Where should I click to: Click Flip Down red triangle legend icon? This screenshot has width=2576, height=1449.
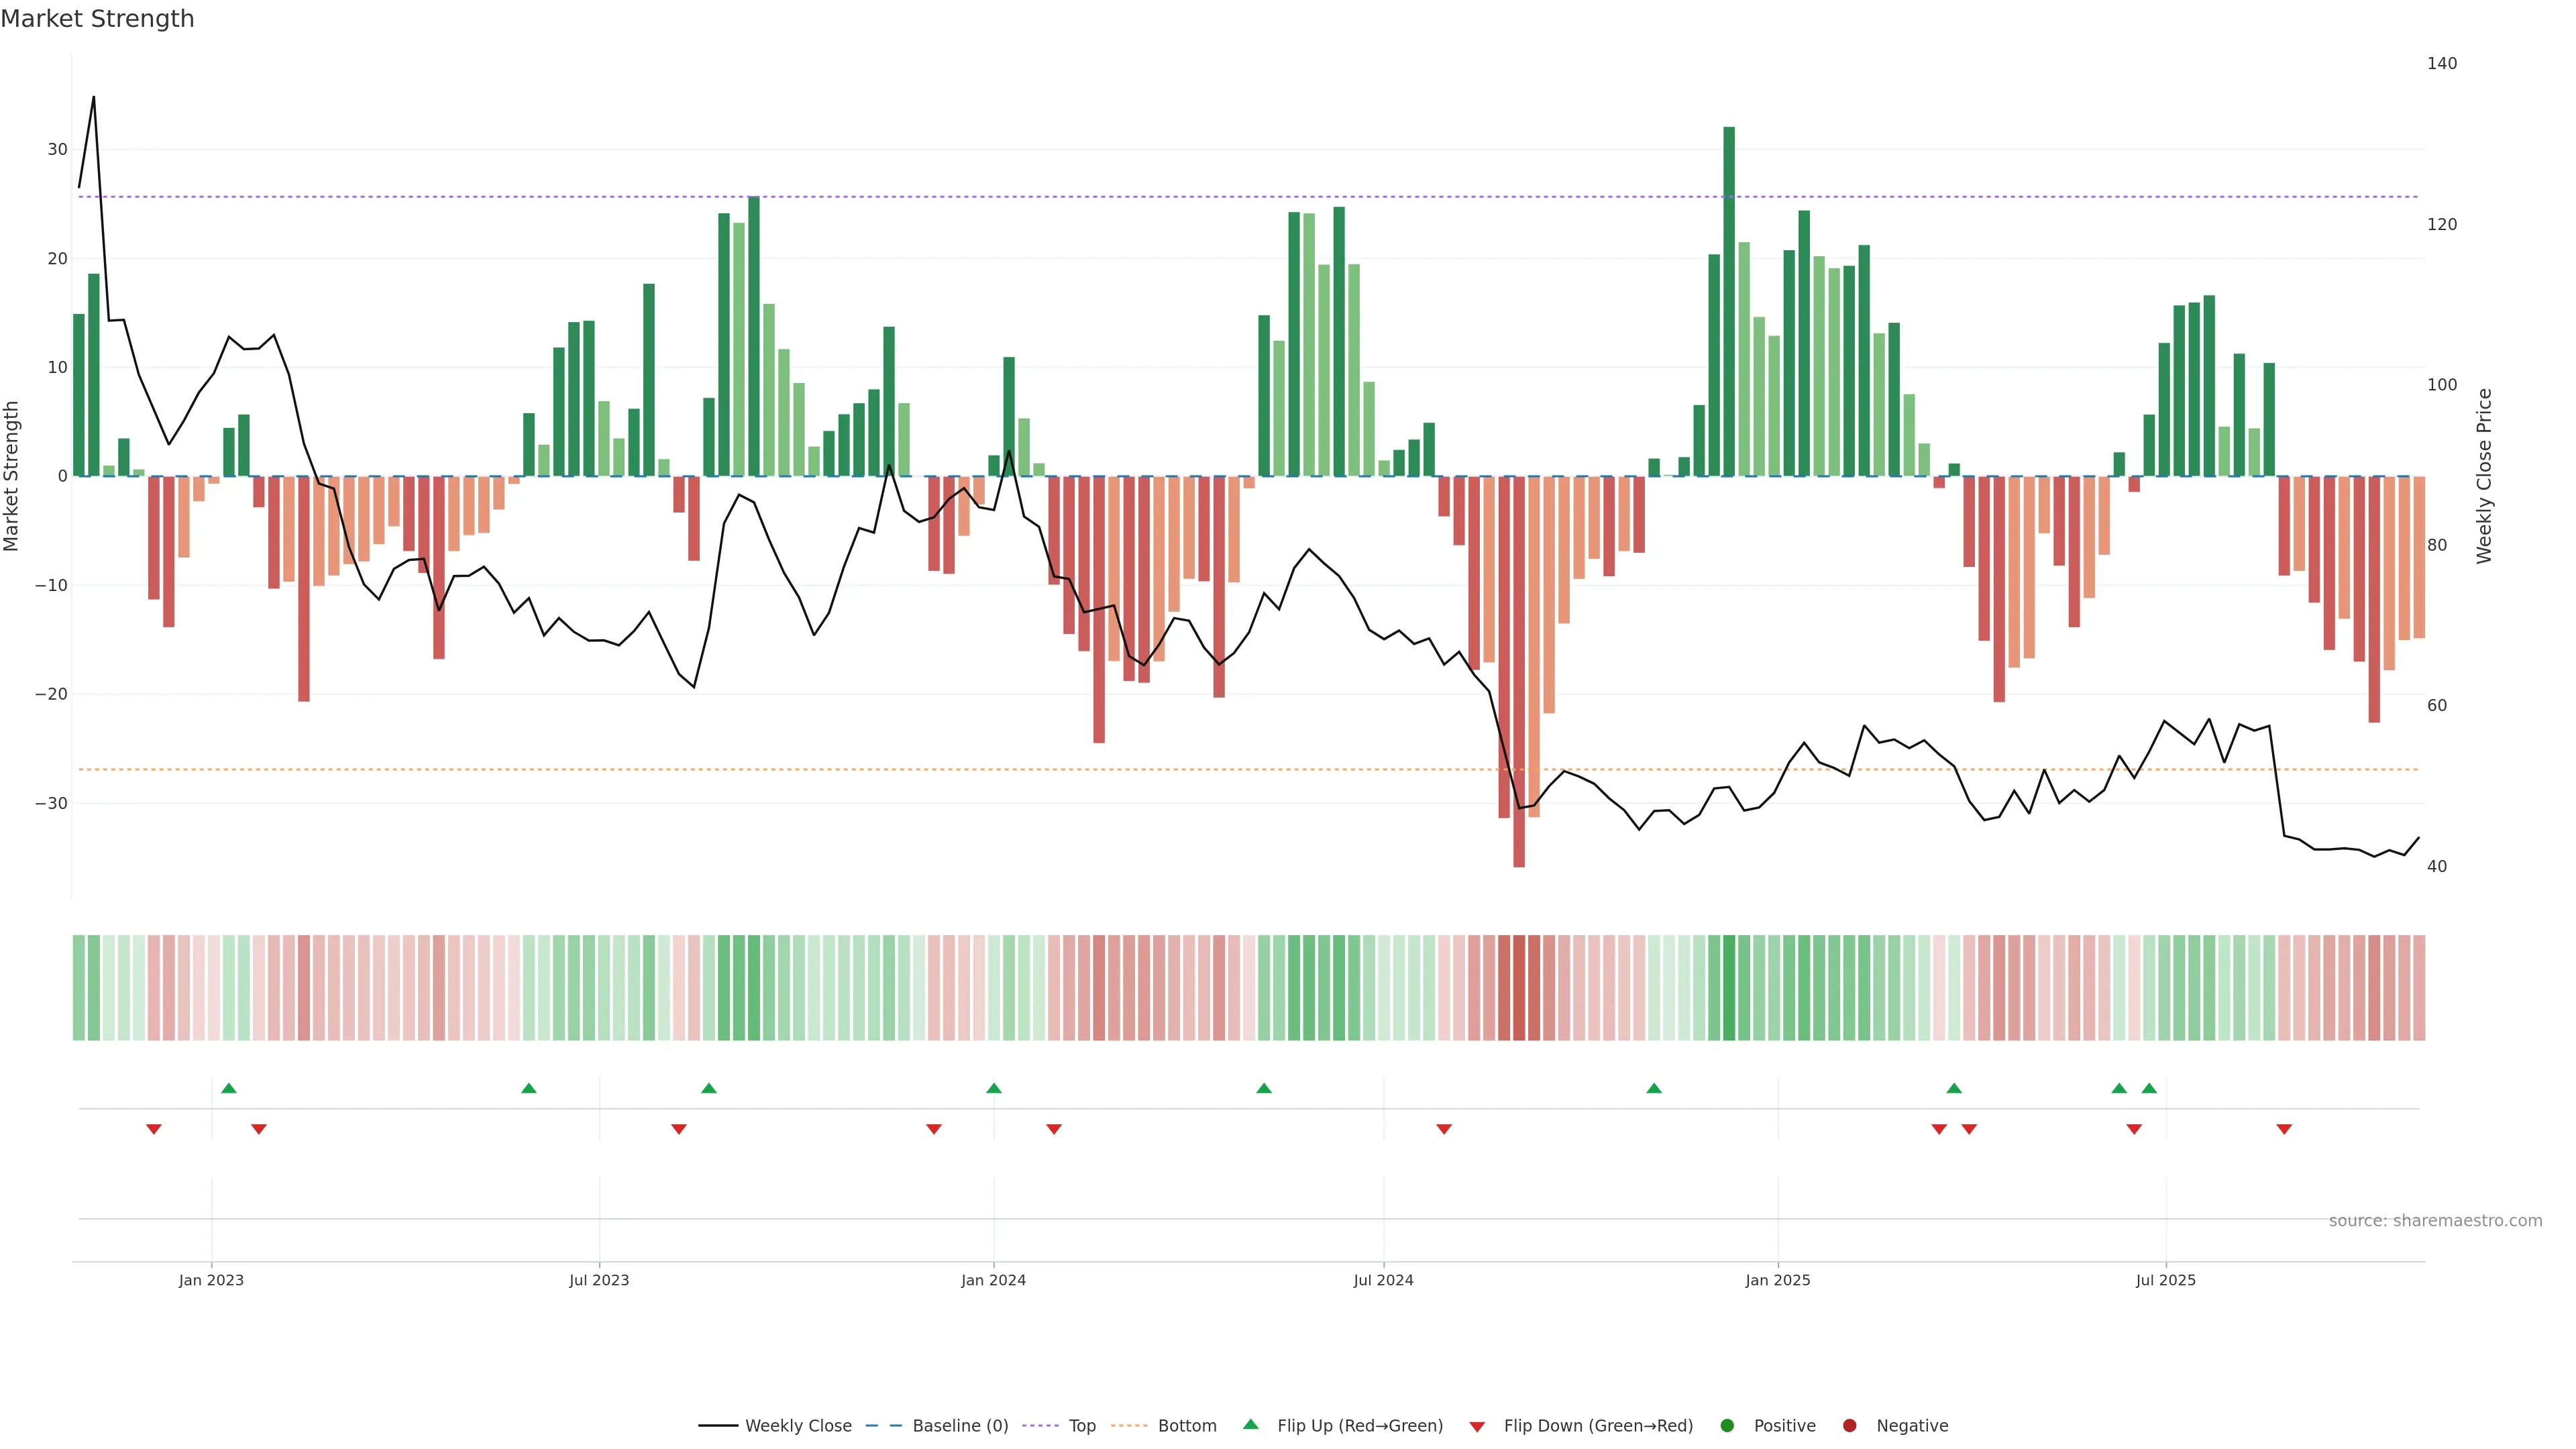tap(1477, 1427)
